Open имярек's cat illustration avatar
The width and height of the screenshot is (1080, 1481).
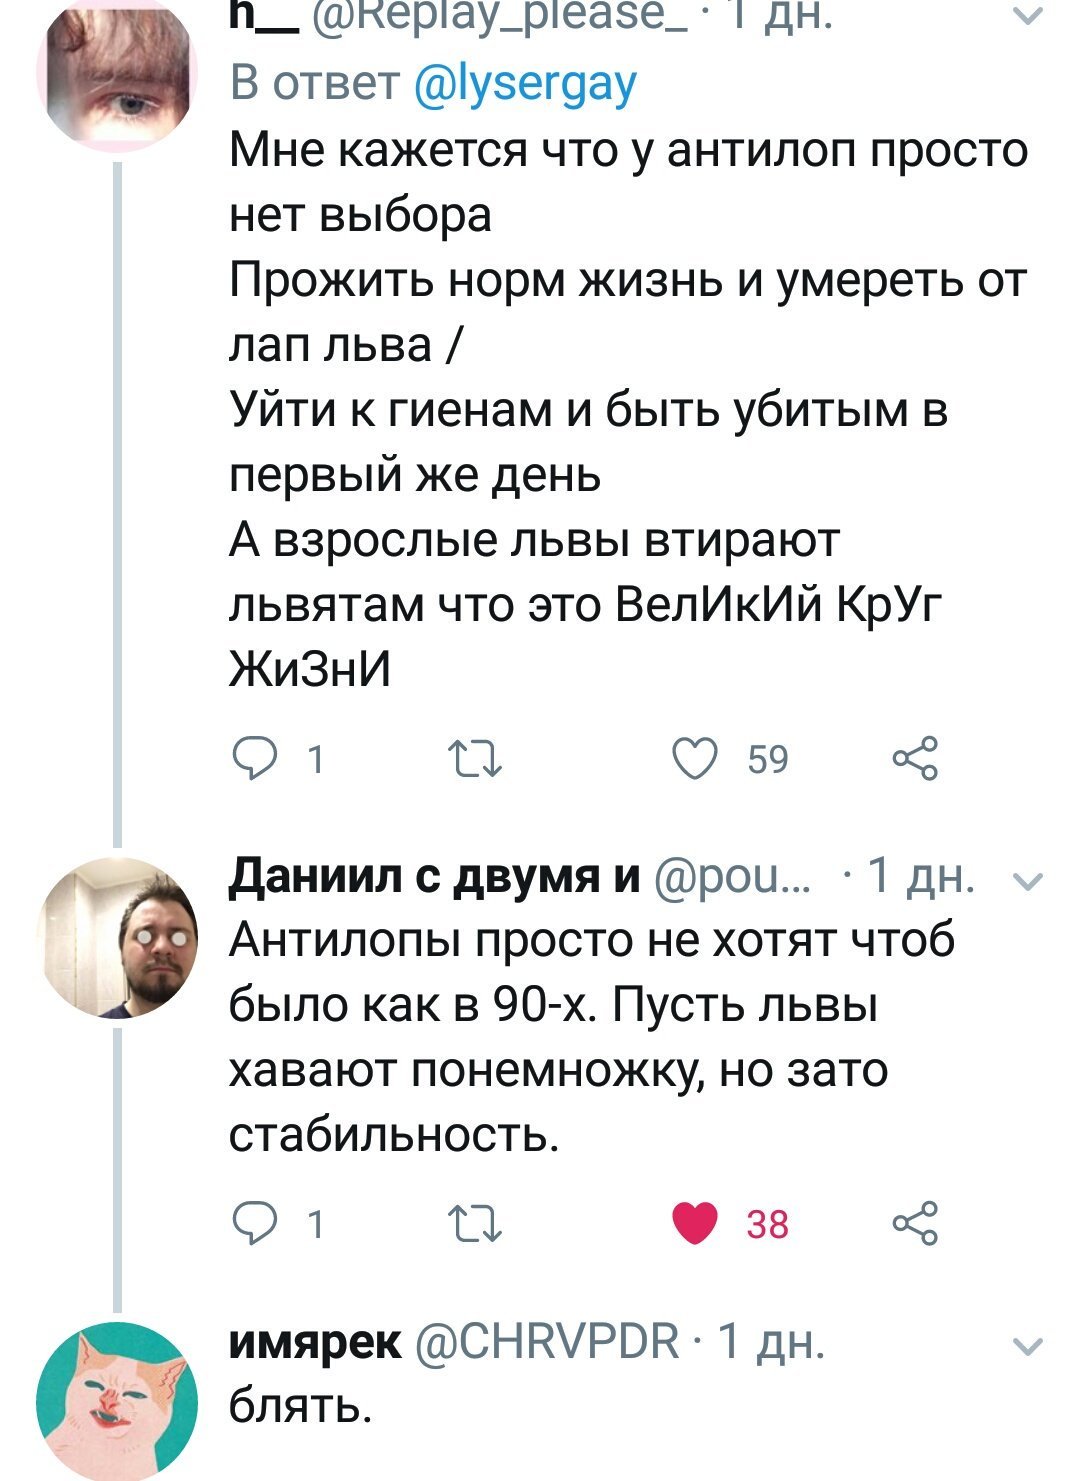tap(117, 1400)
